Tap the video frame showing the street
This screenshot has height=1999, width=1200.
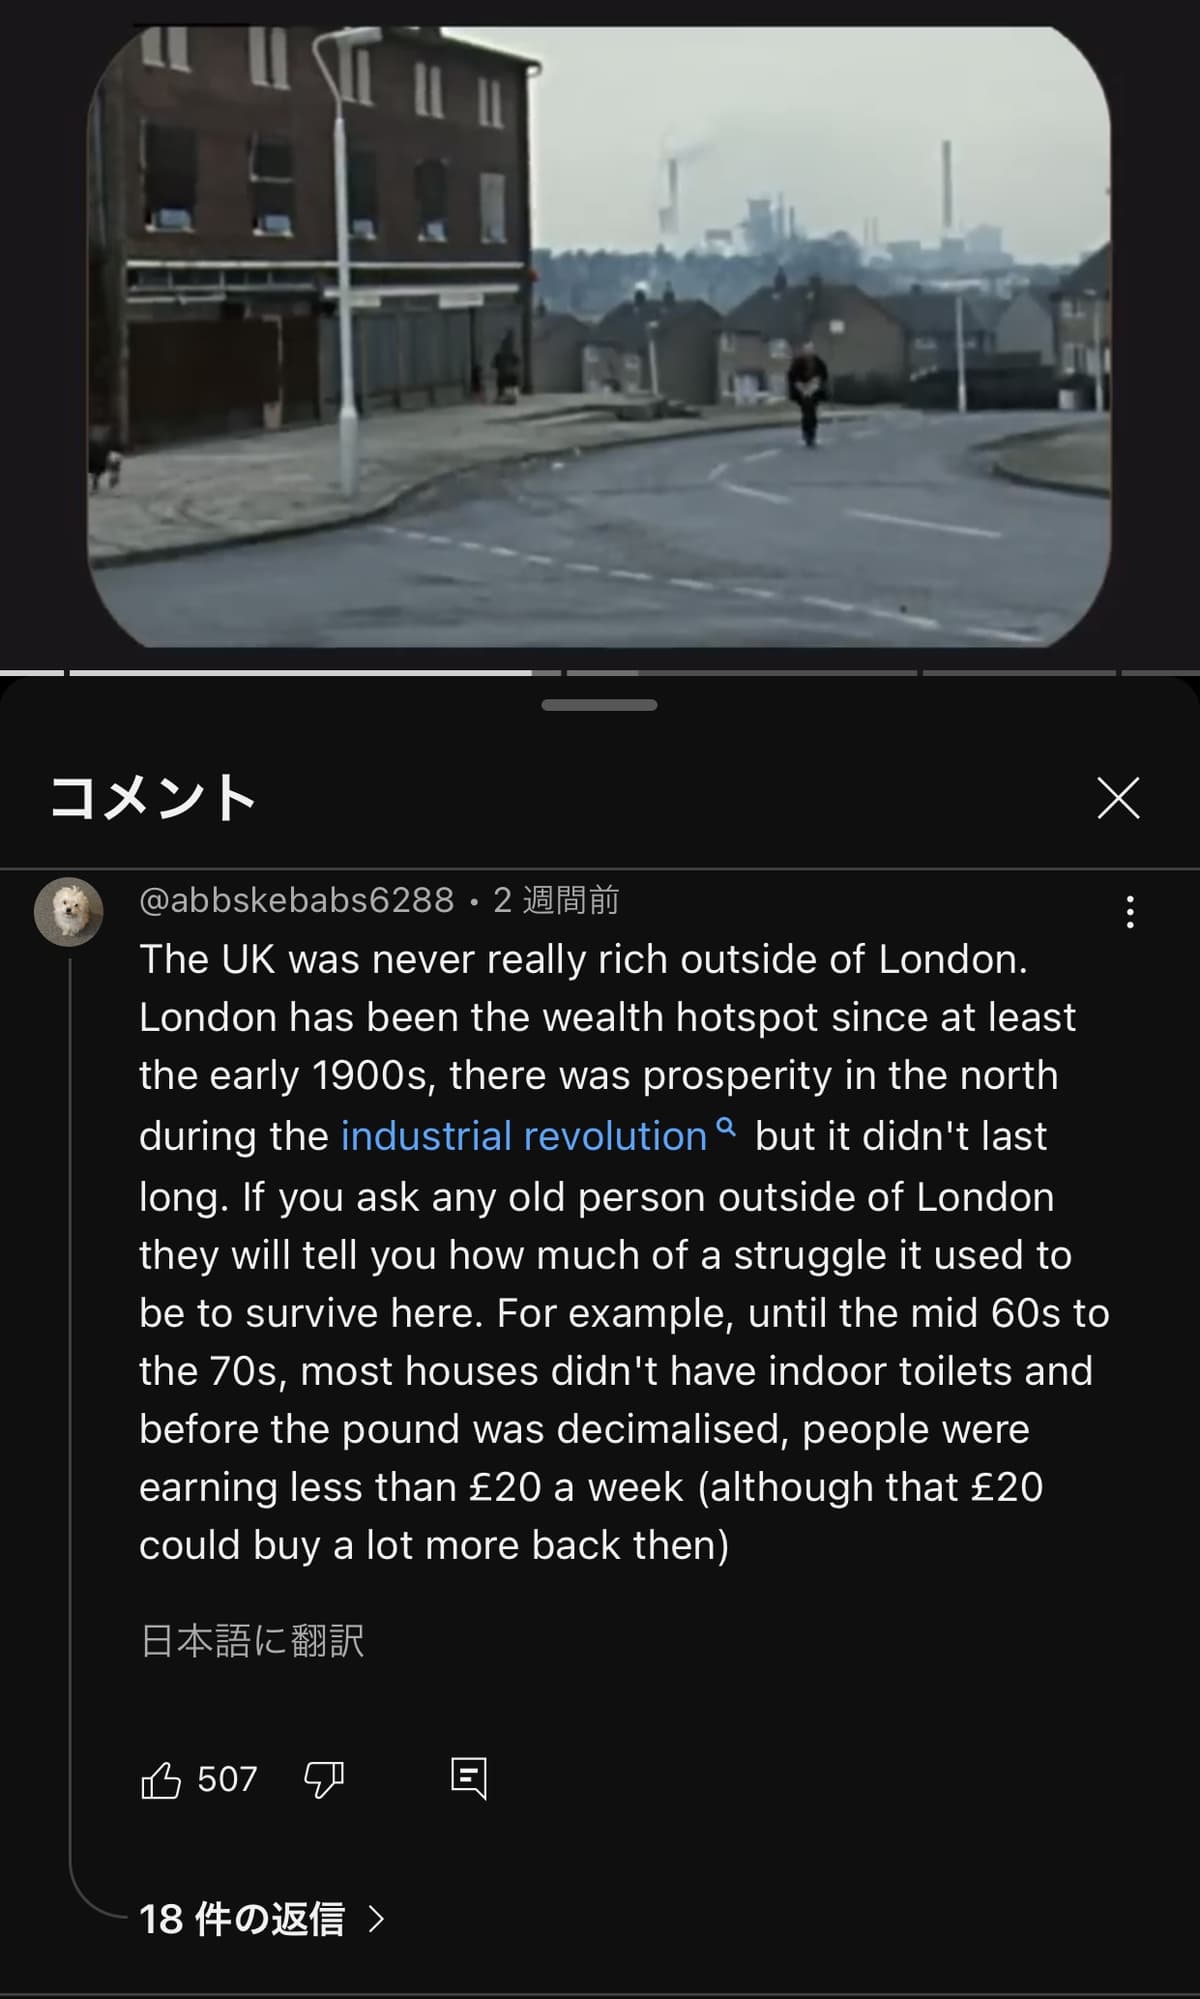click(x=599, y=336)
